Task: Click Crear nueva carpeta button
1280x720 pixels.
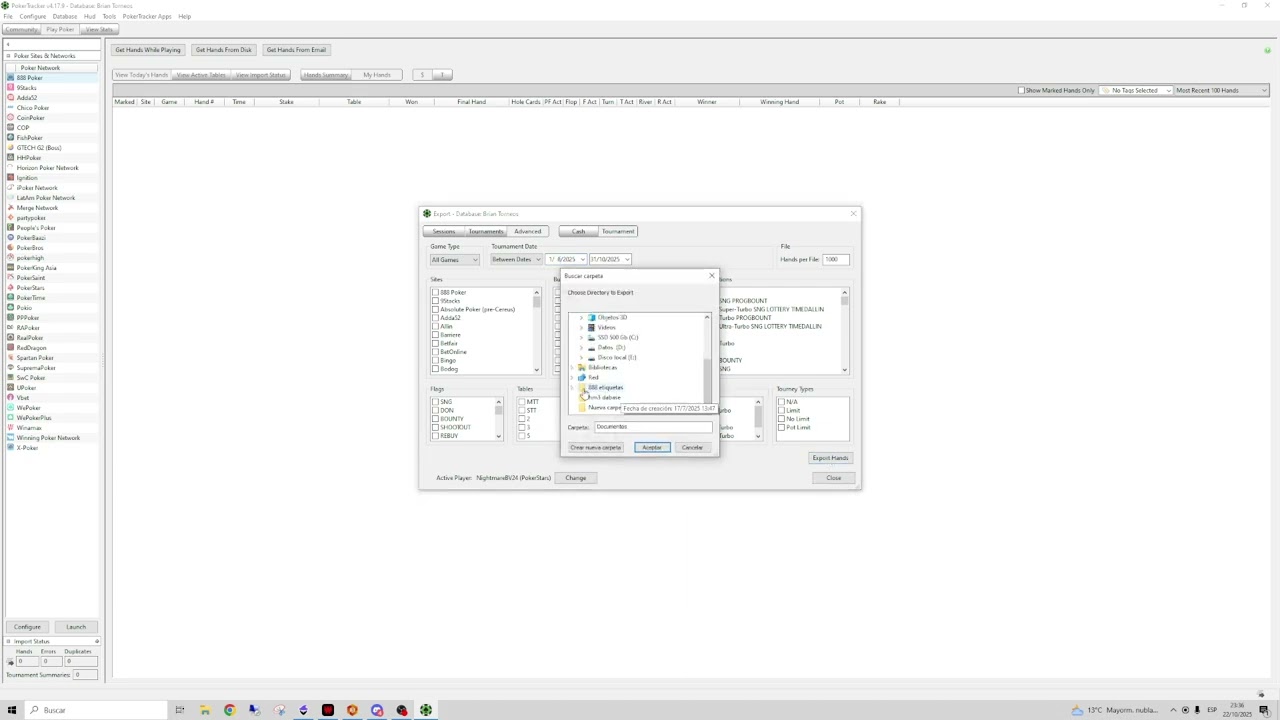Action: click(596, 447)
